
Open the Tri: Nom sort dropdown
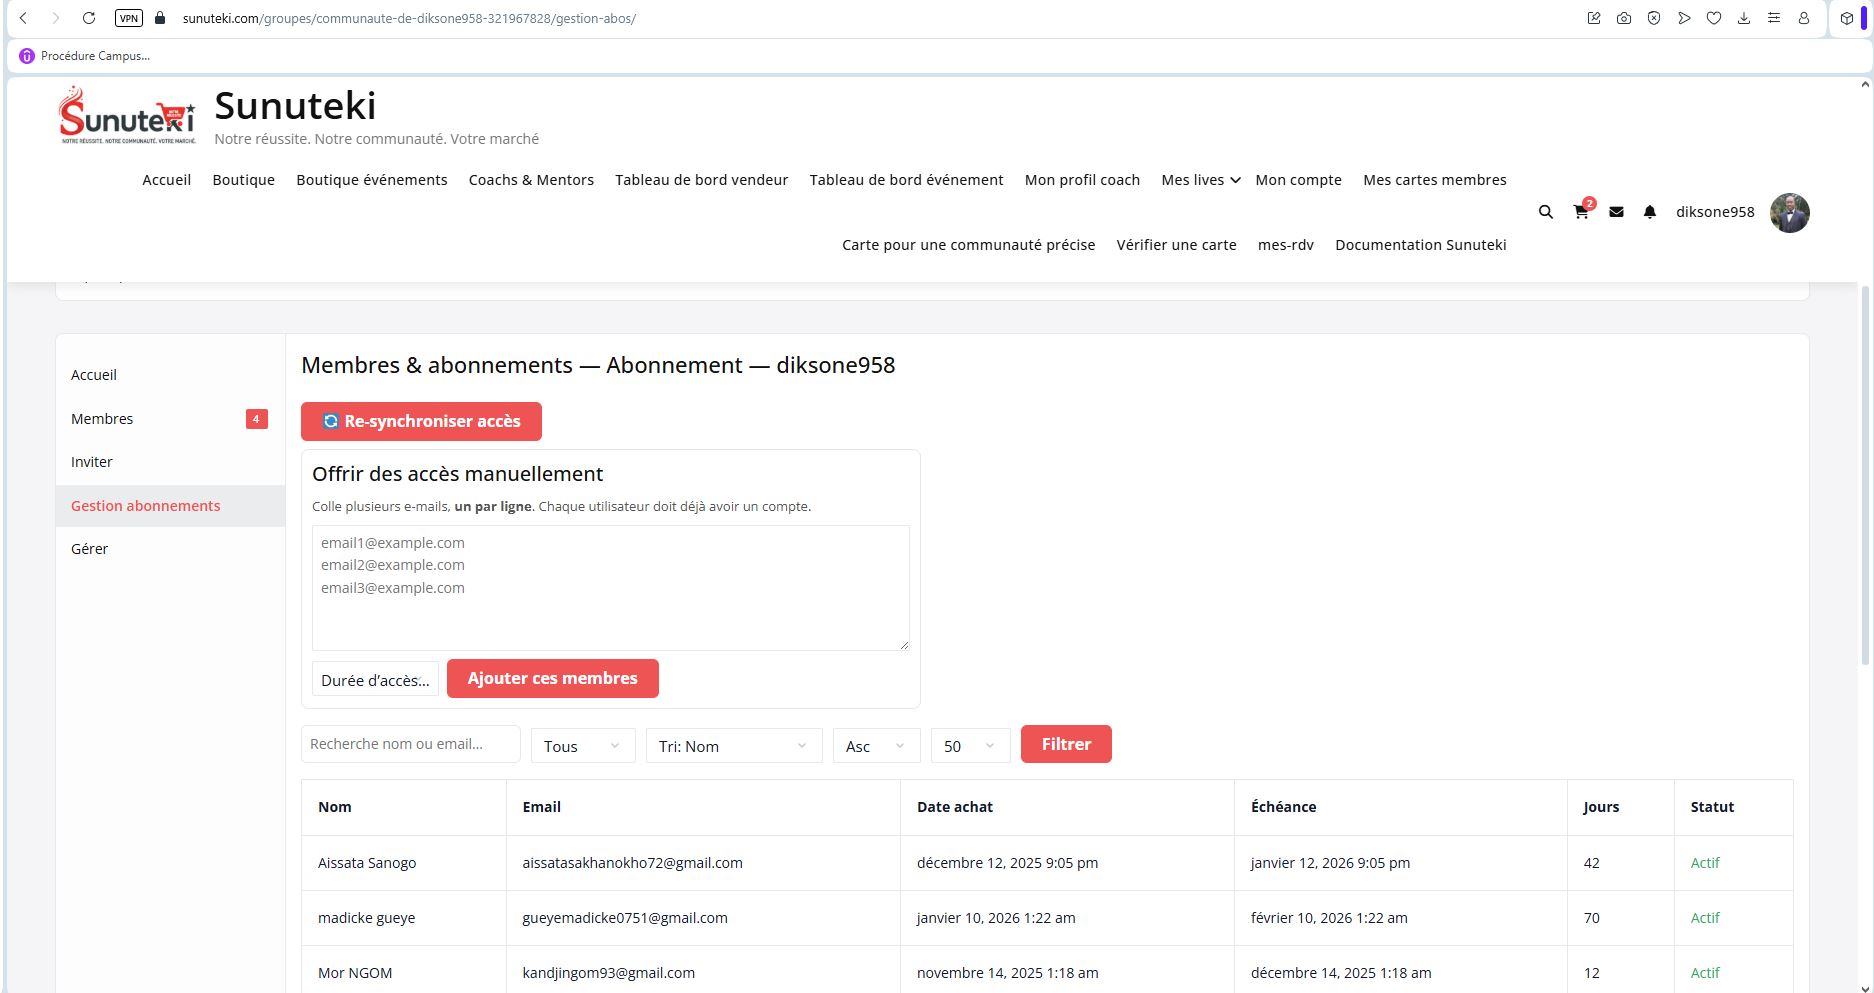click(733, 746)
